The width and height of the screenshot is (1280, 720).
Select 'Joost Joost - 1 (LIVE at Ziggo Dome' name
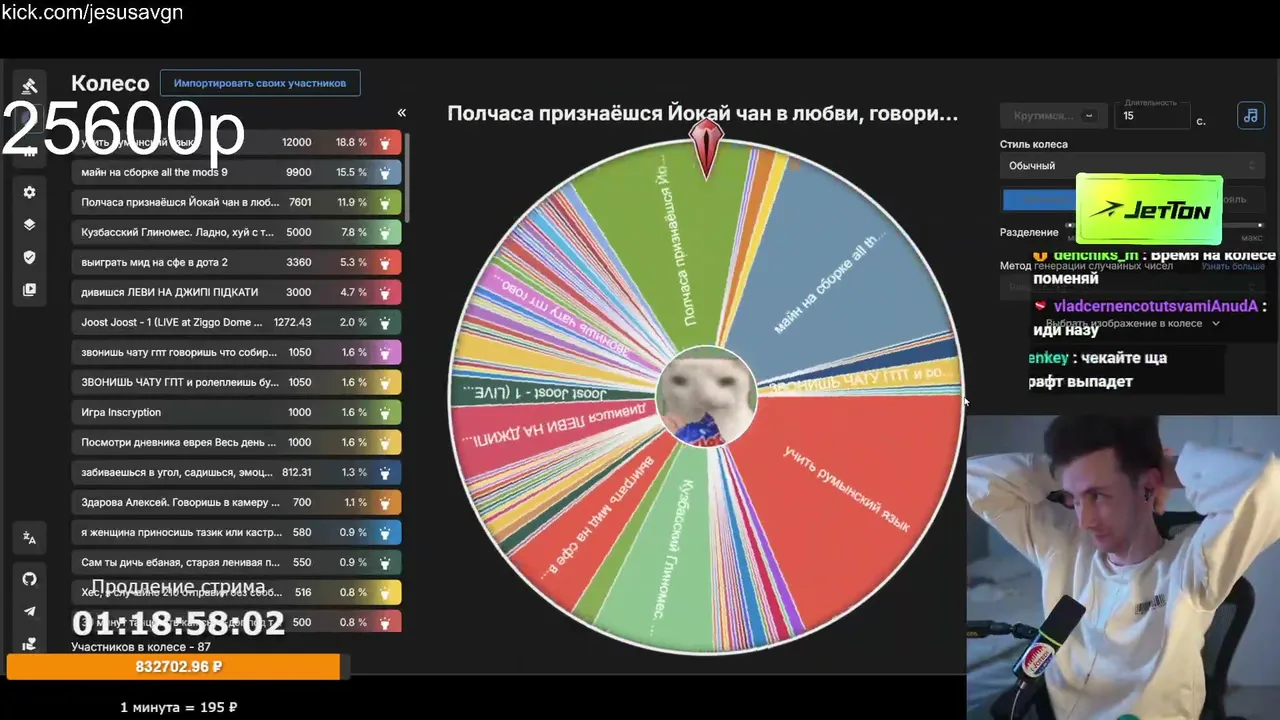pos(172,322)
